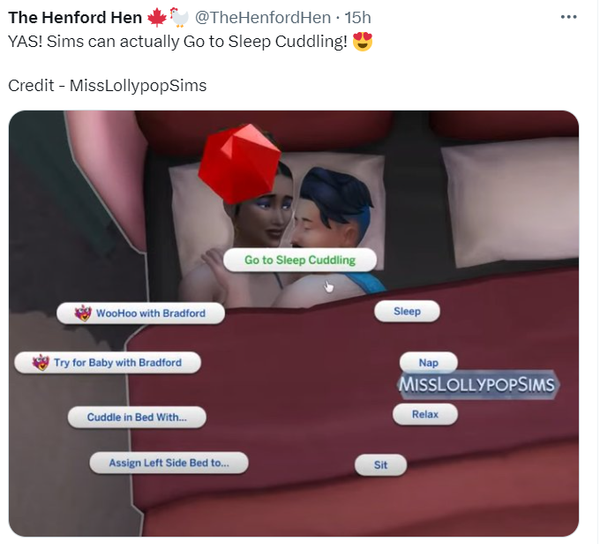Expand Assign Left Side Bed to... submenu

(169, 463)
